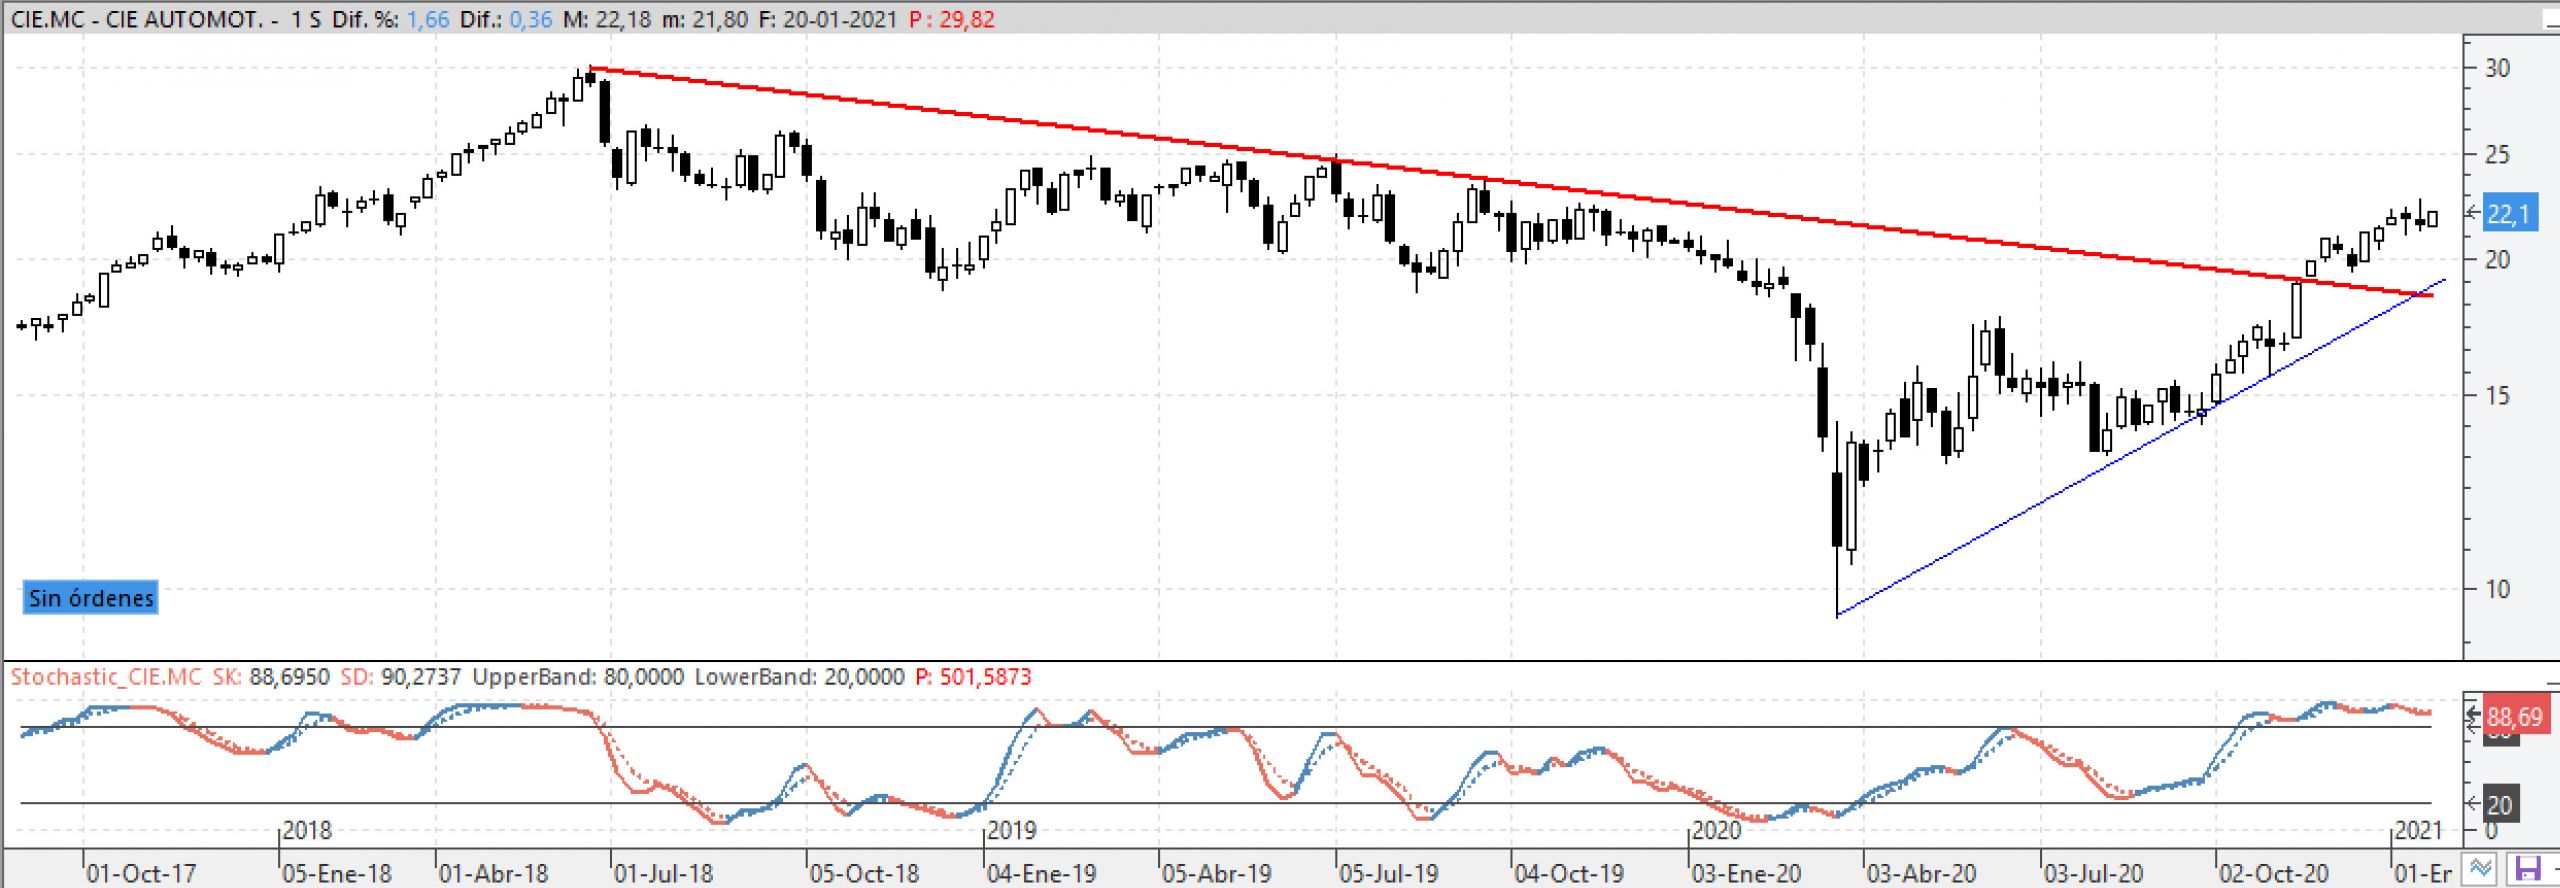Viewport: 2560px width, 888px height.
Task: Click the zigzag chart-type icon
Action: (2481, 869)
